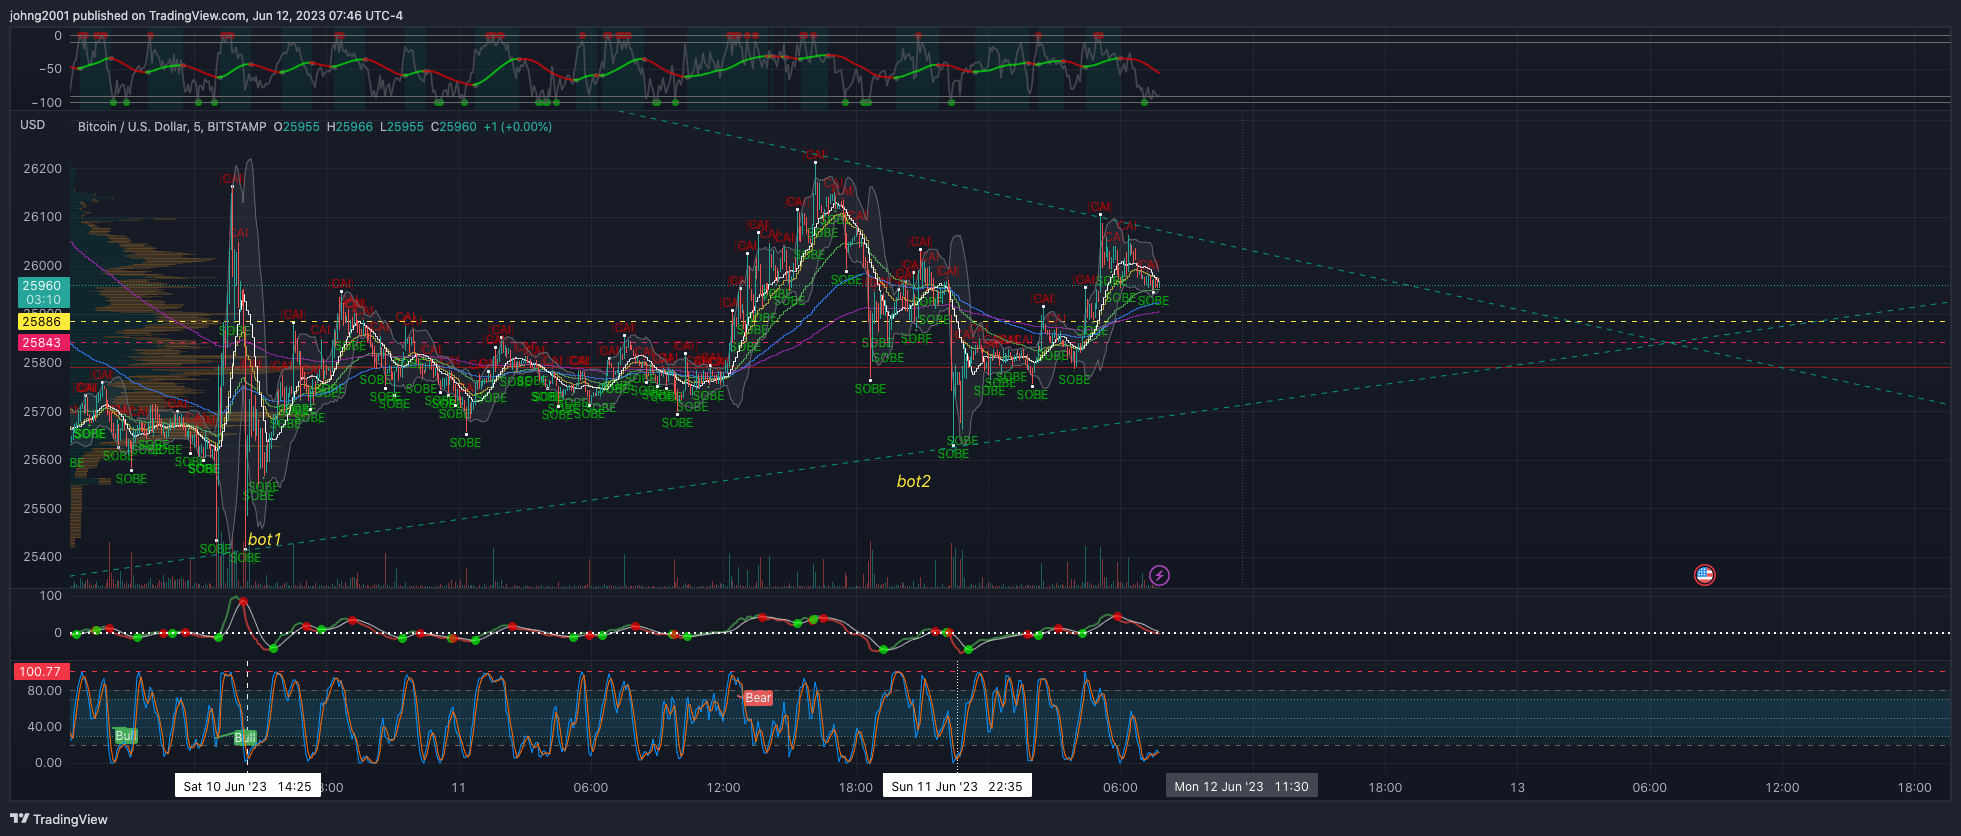The image size is (1961, 836).
Task: Select the current price label 25960
Action: coord(42,286)
